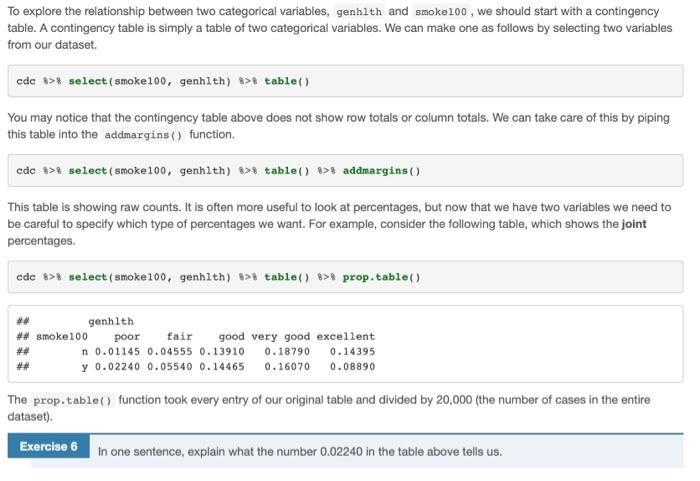
Task: Click the table value 0.01145
Action: (117, 351)
